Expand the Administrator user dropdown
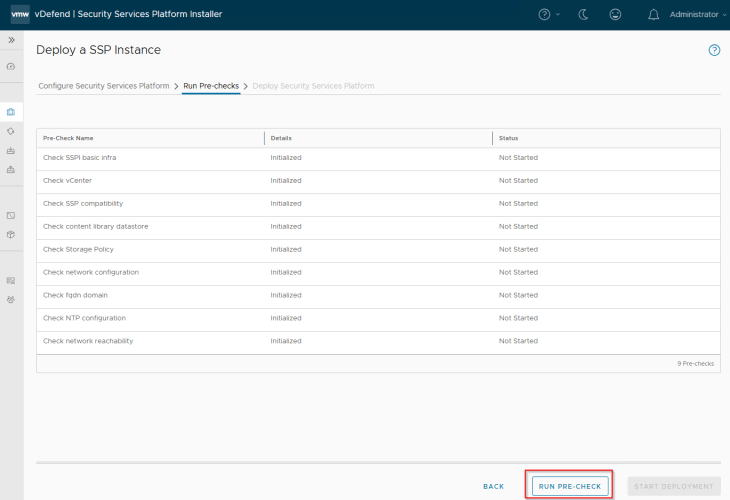Screen dimensions: 730x500 [696, 15]
